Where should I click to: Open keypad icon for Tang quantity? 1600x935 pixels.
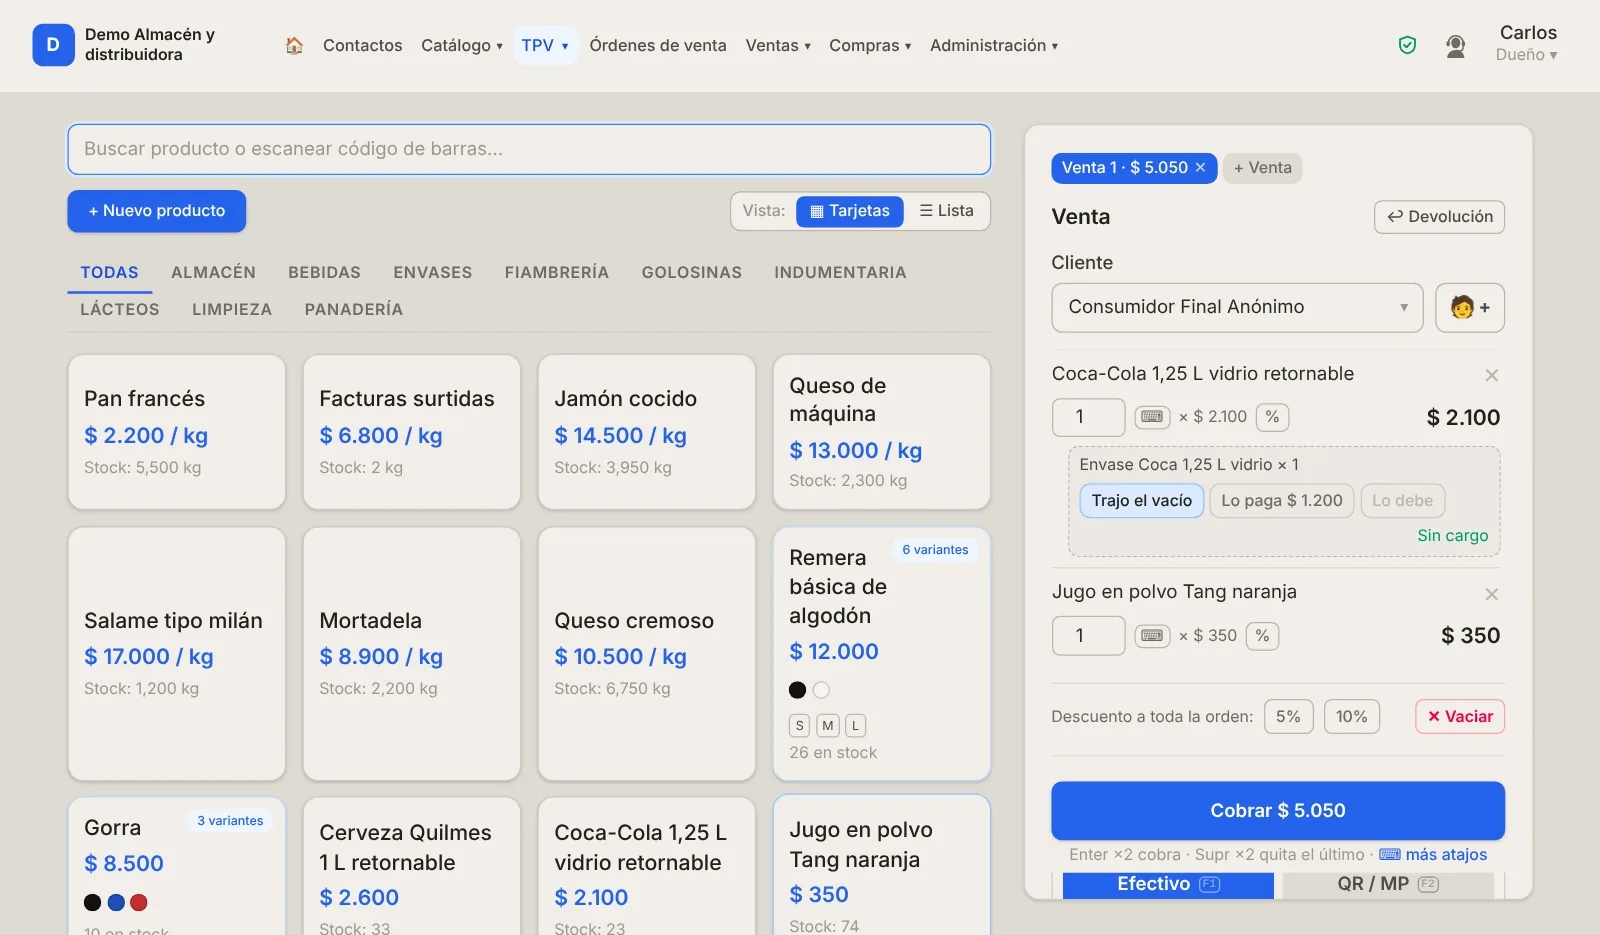(x=1152, y=636)
